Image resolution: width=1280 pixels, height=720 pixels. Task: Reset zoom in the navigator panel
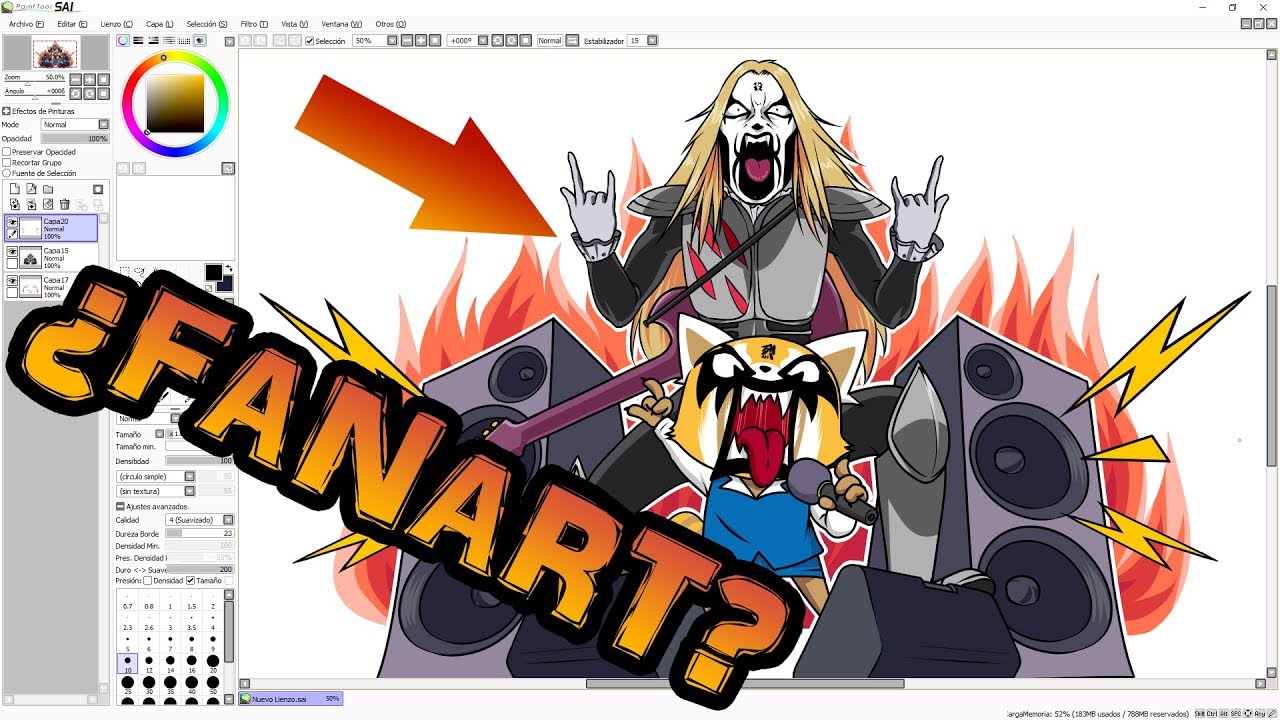[103, 79]
